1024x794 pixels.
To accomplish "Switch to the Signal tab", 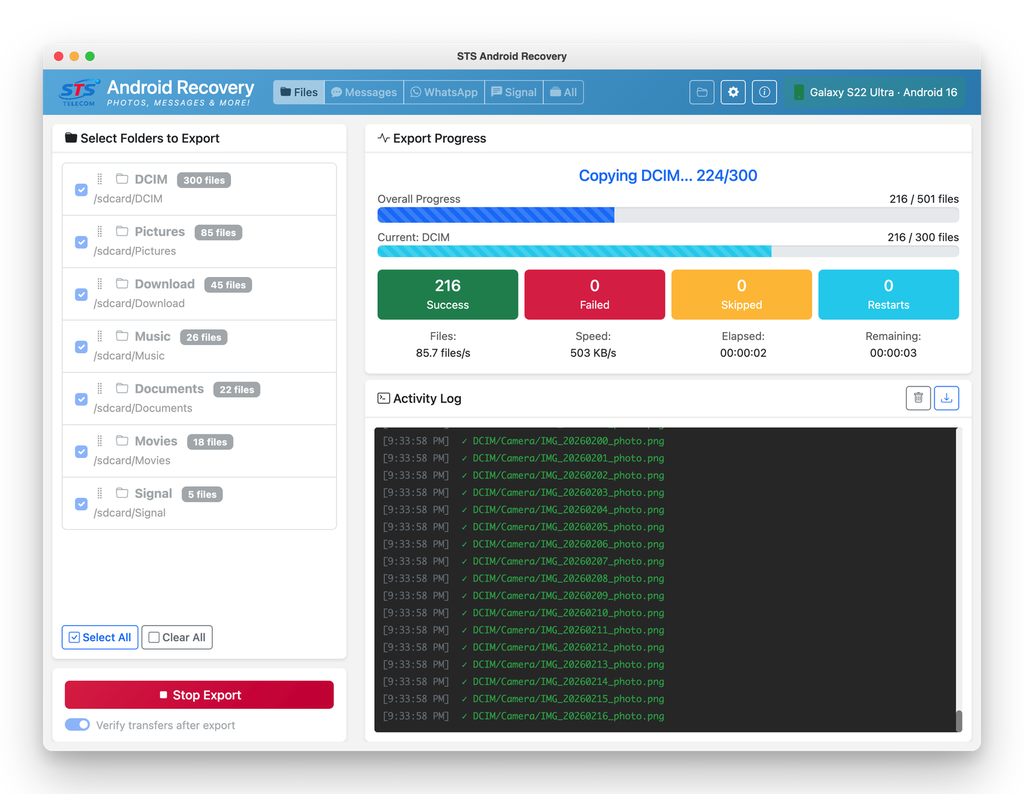I will tap(514, 92).
